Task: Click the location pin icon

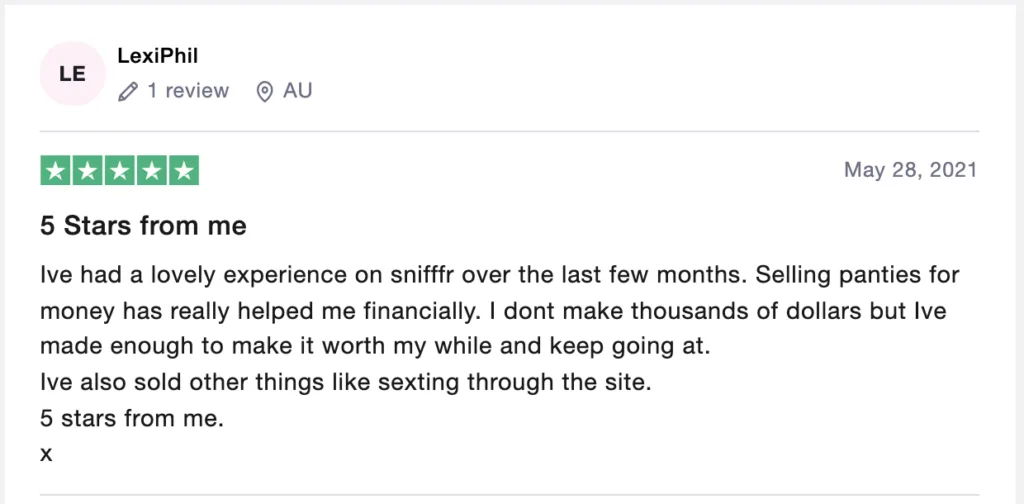Action: click(x=264, y=91)
